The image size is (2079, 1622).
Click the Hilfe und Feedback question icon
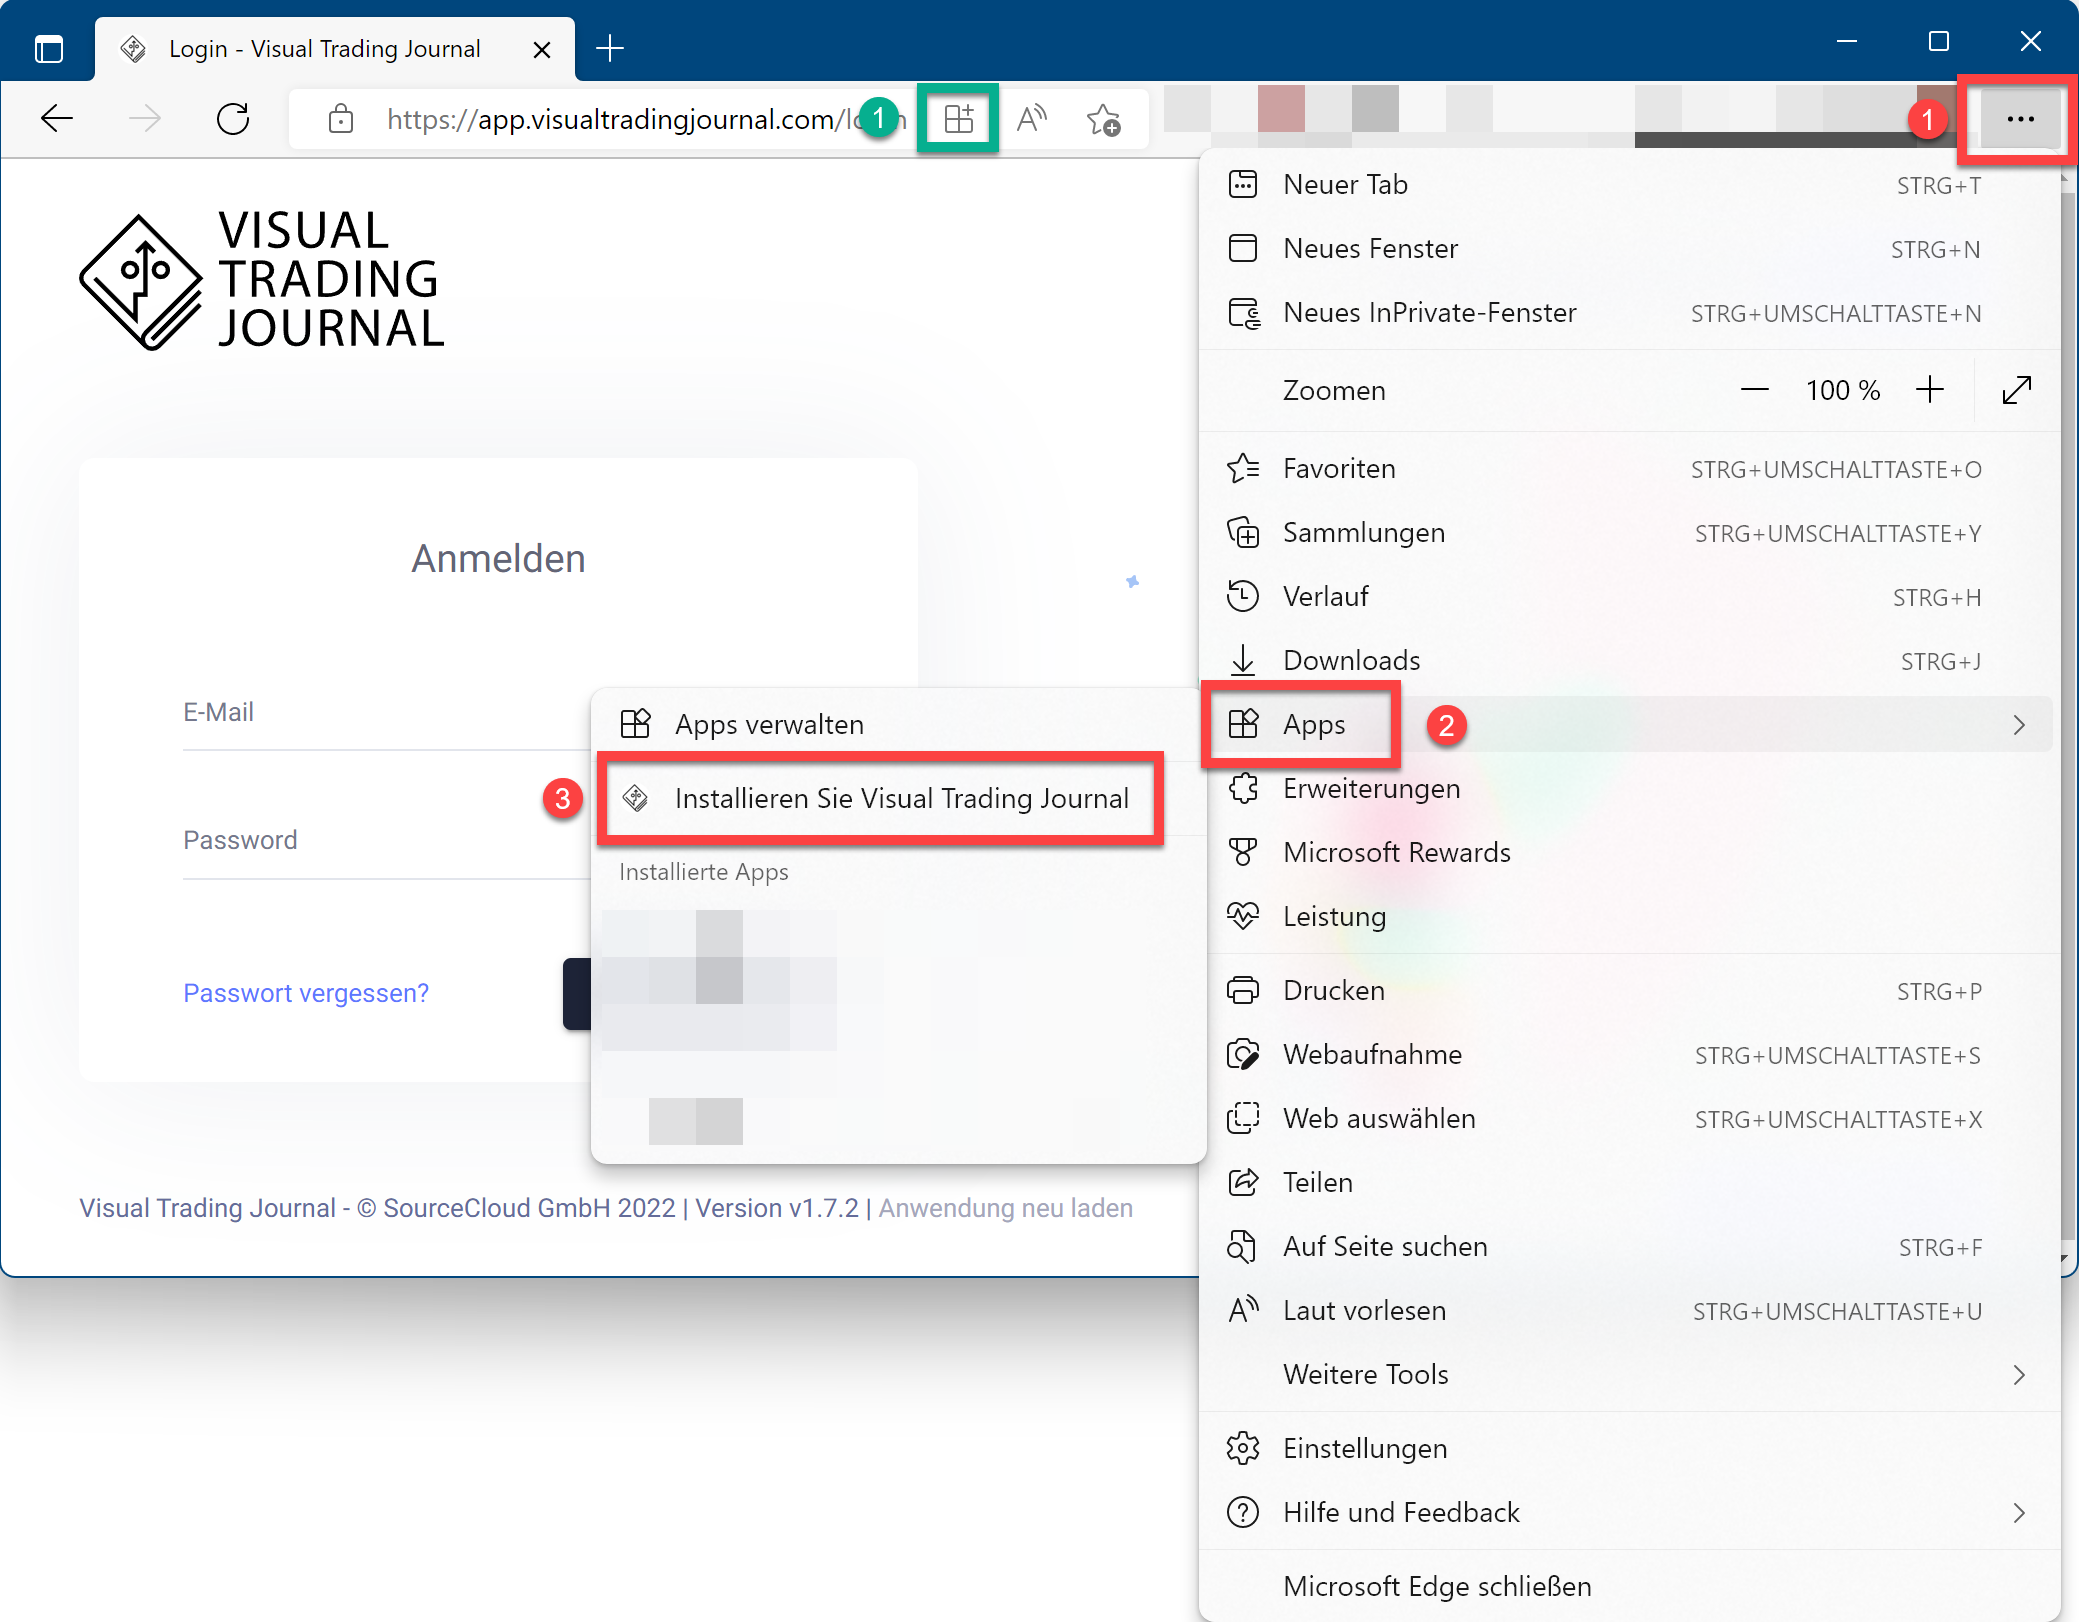1242,1513
